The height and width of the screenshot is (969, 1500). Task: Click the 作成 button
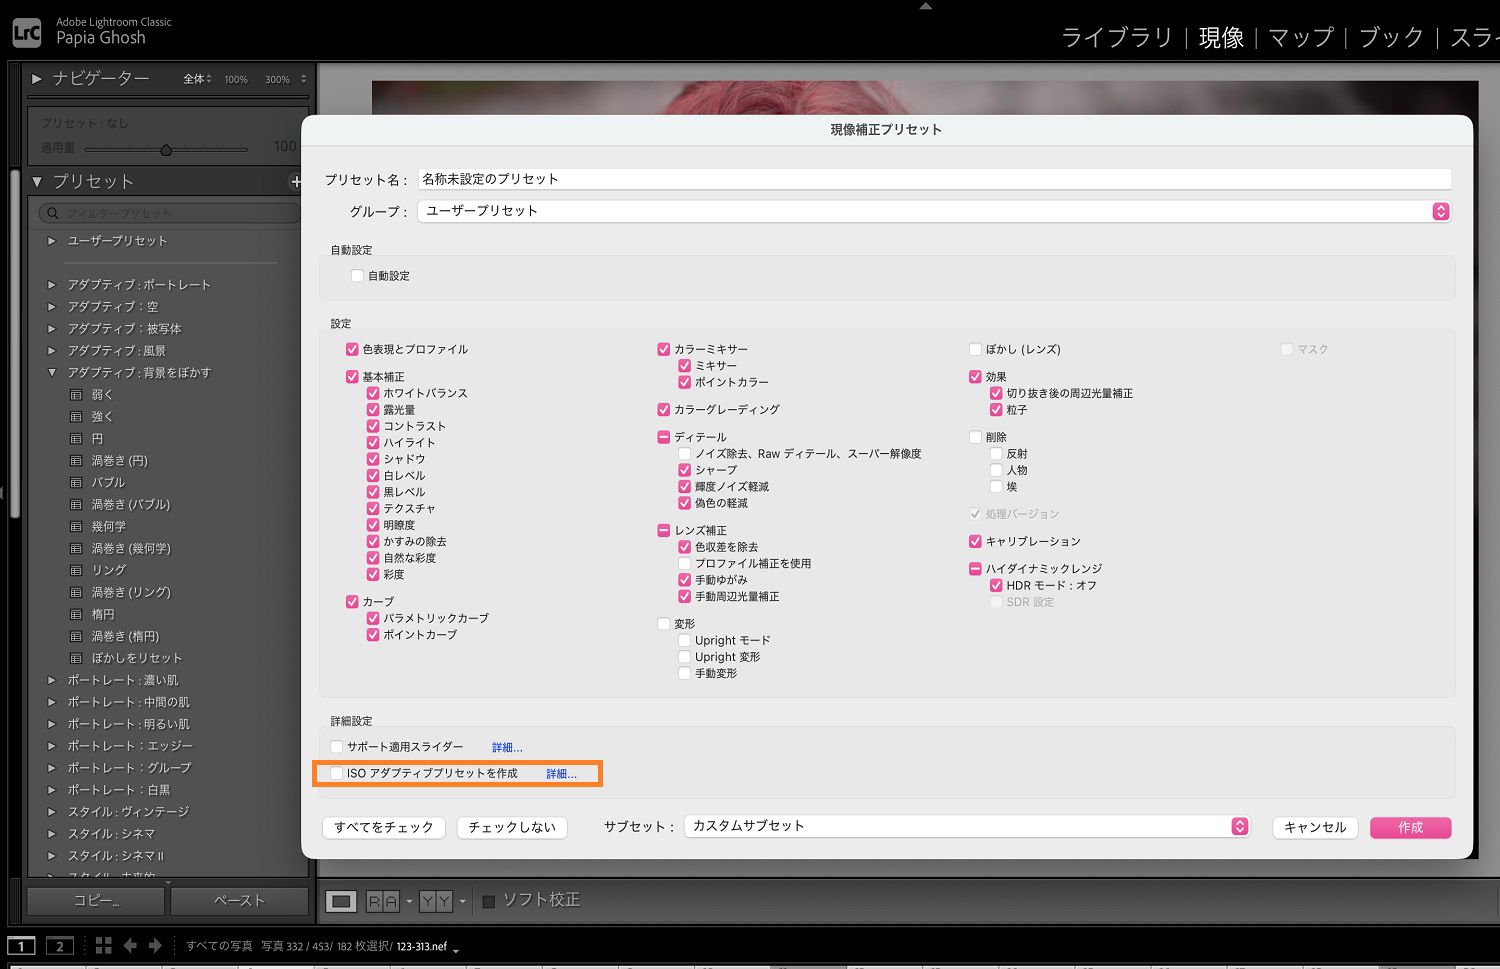click(1410, 827)
